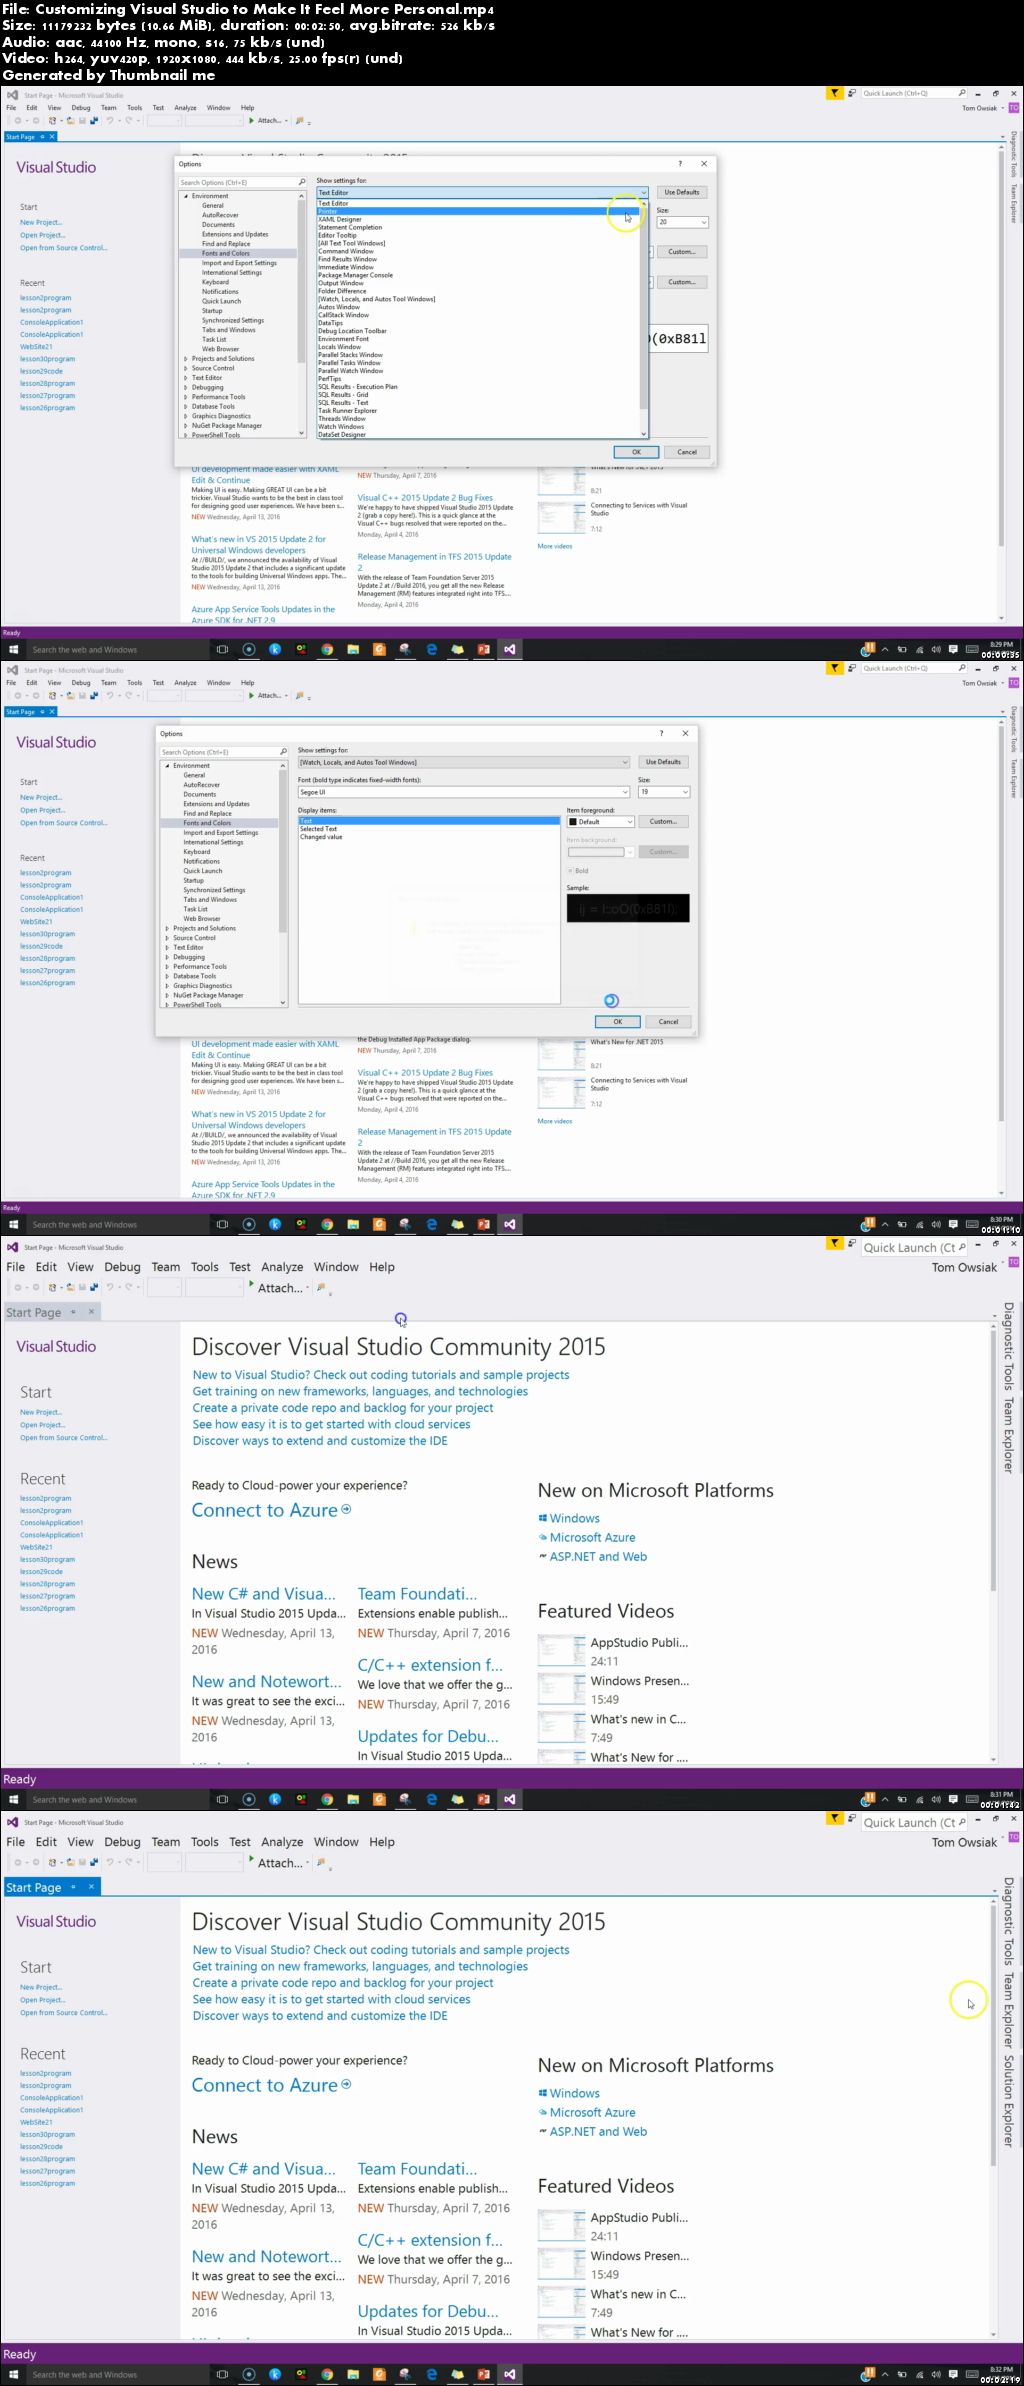Click Custom... next to Item foreground Default
The height and width of the screenshot is (2386, 1024).
pyautogui.click(x=663, y=822)
